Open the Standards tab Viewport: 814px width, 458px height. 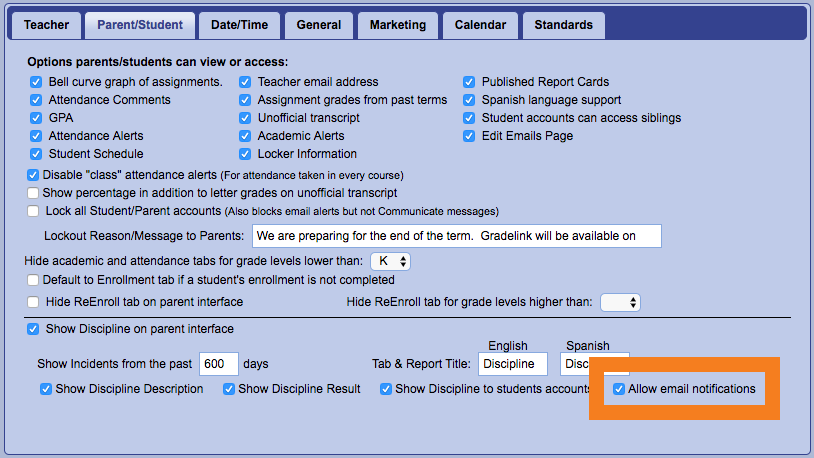(x=563, y=24)
